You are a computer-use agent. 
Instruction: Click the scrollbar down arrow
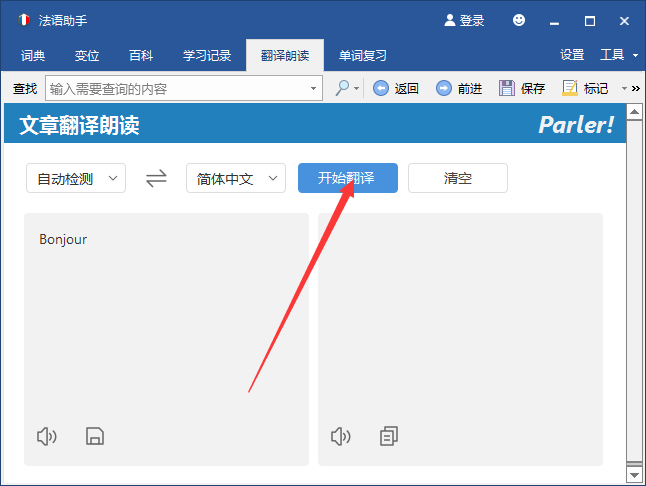coord(634,475)
